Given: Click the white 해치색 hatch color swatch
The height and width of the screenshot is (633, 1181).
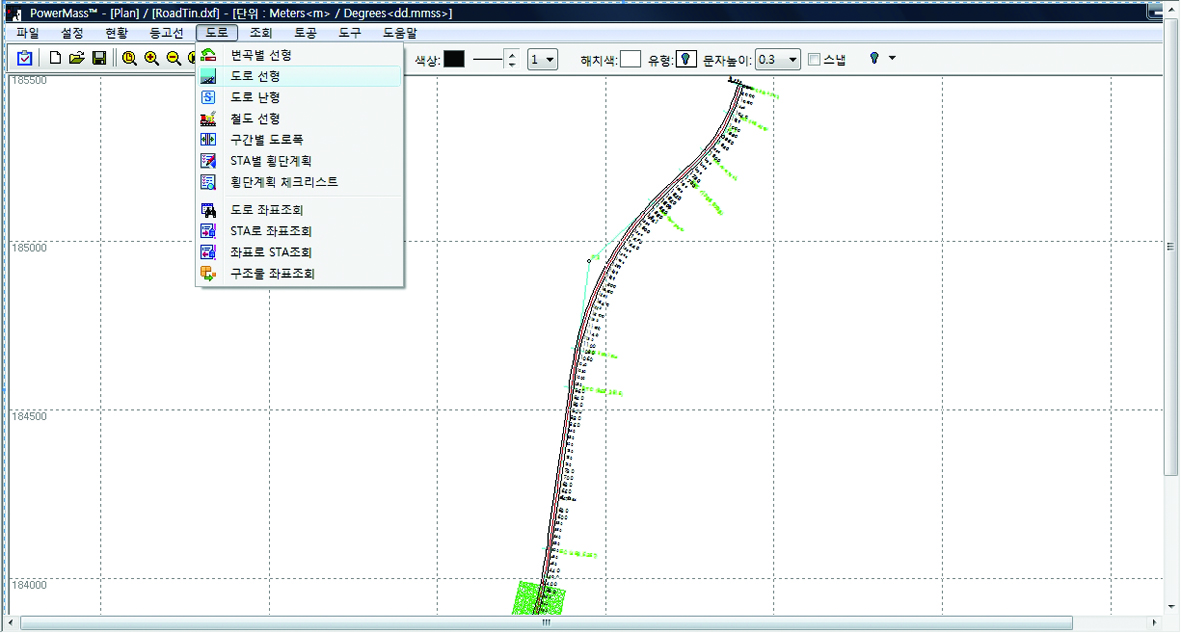Looking at the screenshot, I should click(x=630, y=60).
